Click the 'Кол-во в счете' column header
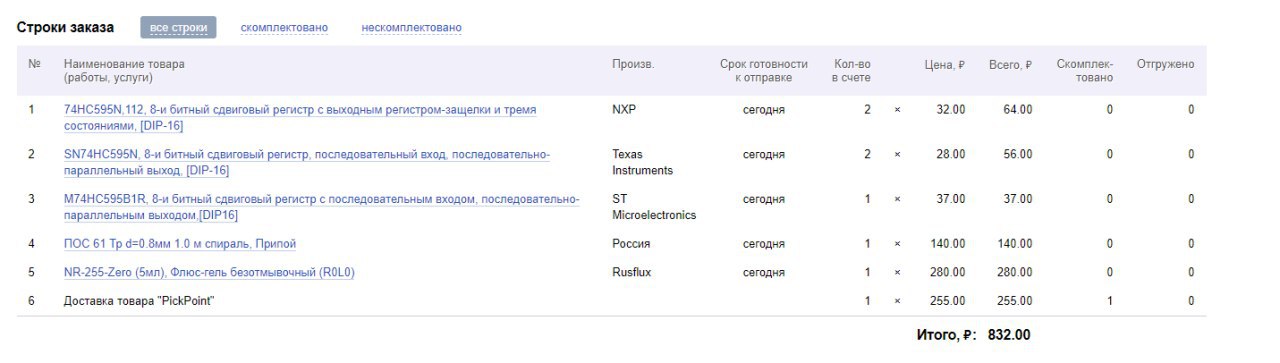 (852, 71)
